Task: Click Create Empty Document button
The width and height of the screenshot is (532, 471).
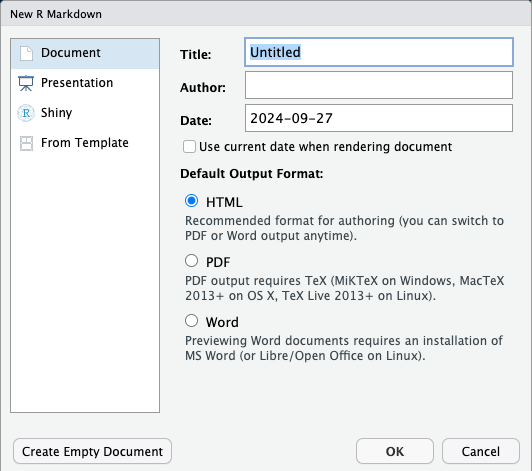Action: point(92,451)
